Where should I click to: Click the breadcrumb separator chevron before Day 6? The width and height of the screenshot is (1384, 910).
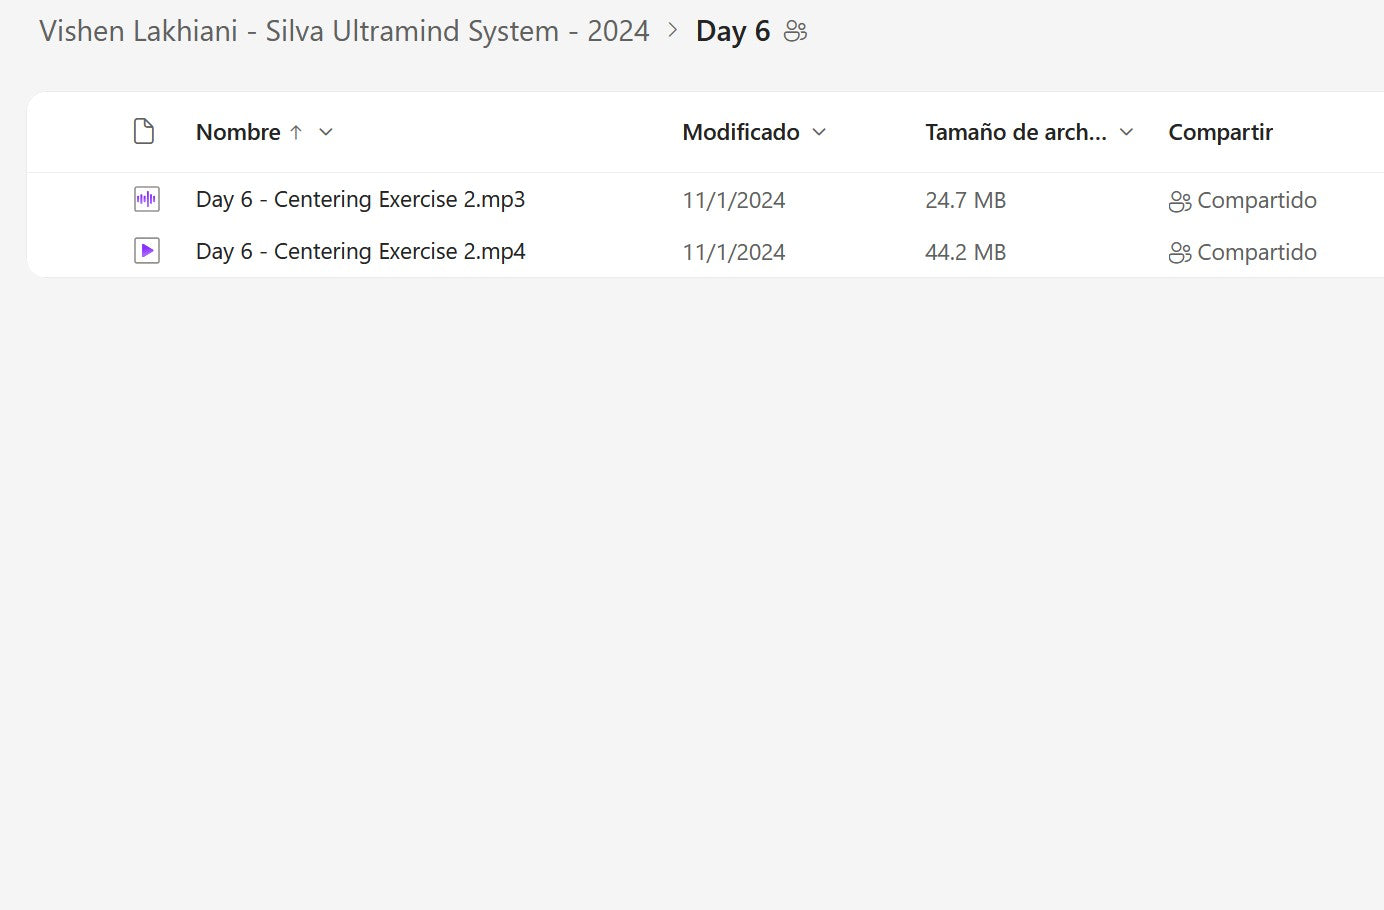[673, 31]
